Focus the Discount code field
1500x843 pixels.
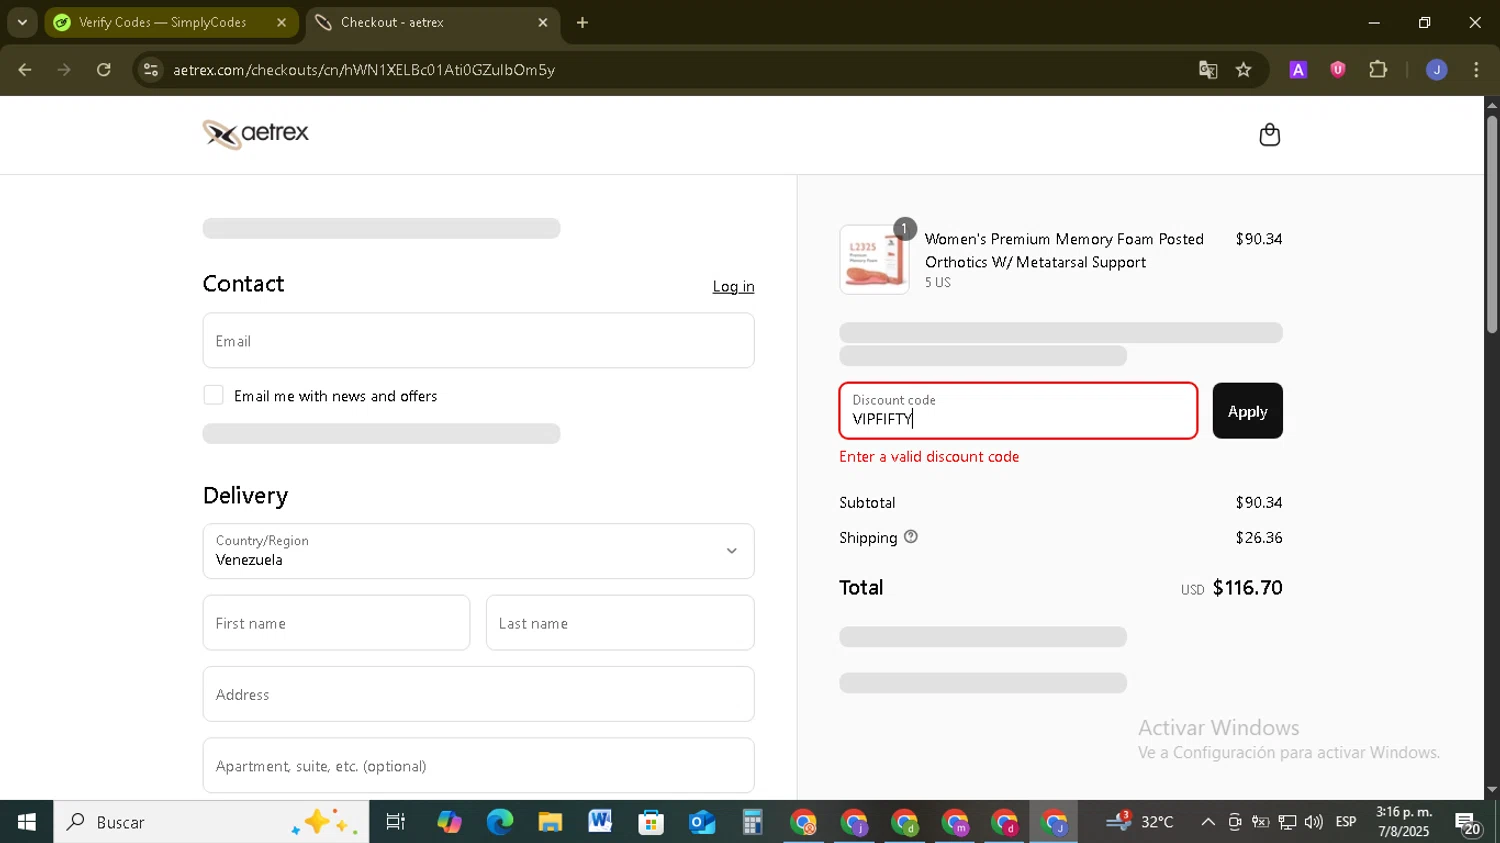[x=1018, y=411]
